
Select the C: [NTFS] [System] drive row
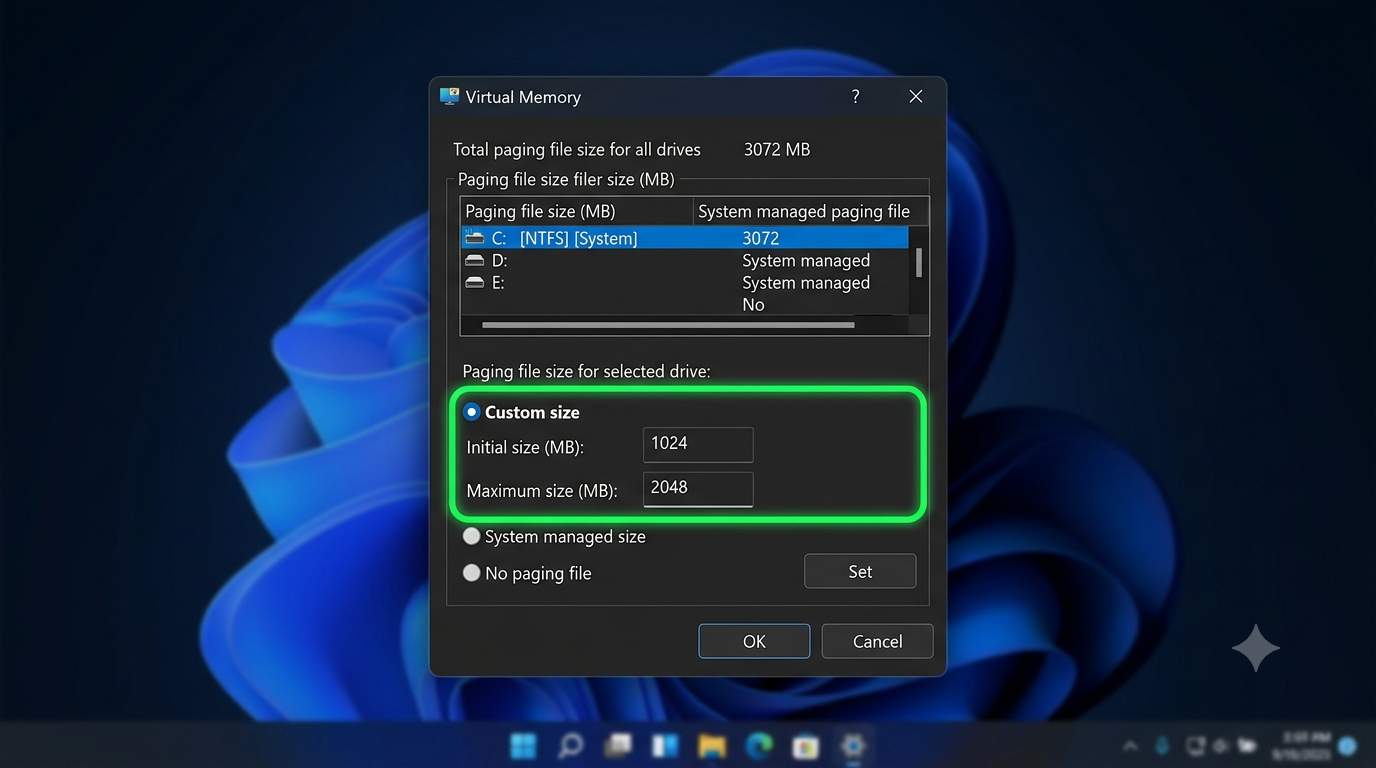(685, 238)
